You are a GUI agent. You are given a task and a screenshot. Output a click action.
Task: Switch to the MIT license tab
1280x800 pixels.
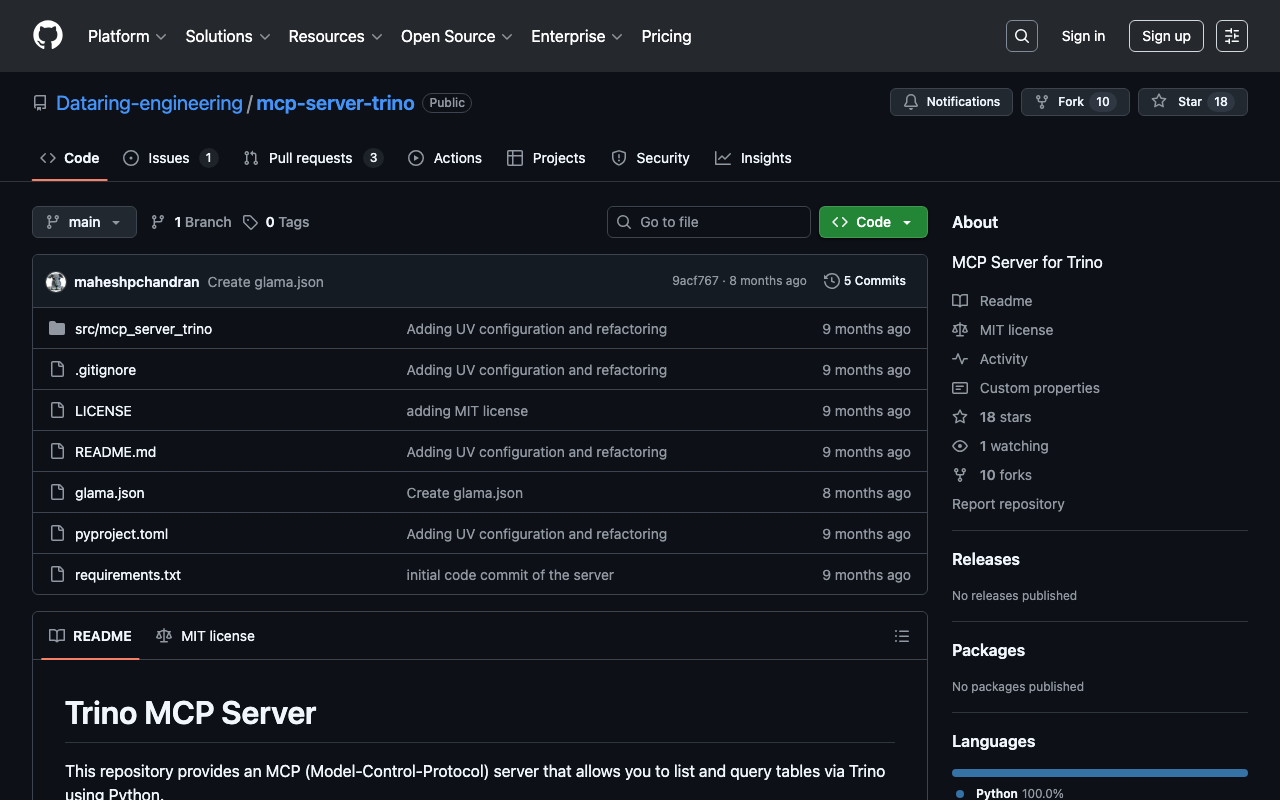pos(206,636)
